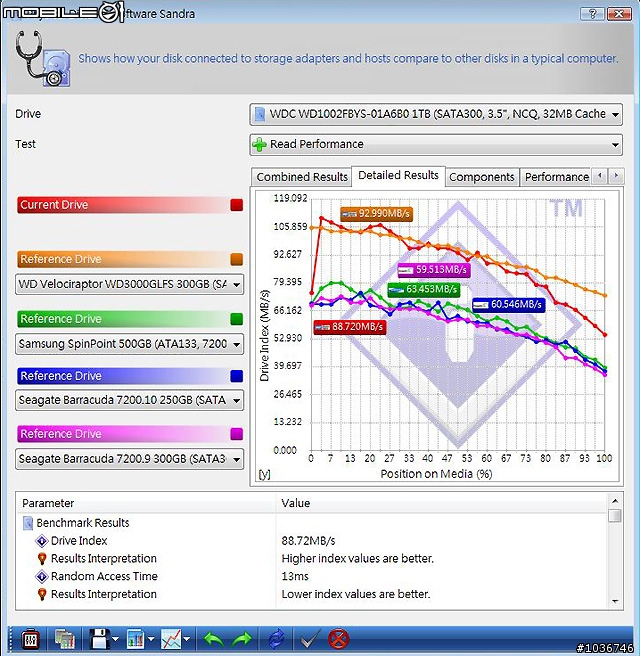This screenshot has width=640, height=656.
Task: Click the orange 92.990MB/s chart label
Action: tap(376, 214)
